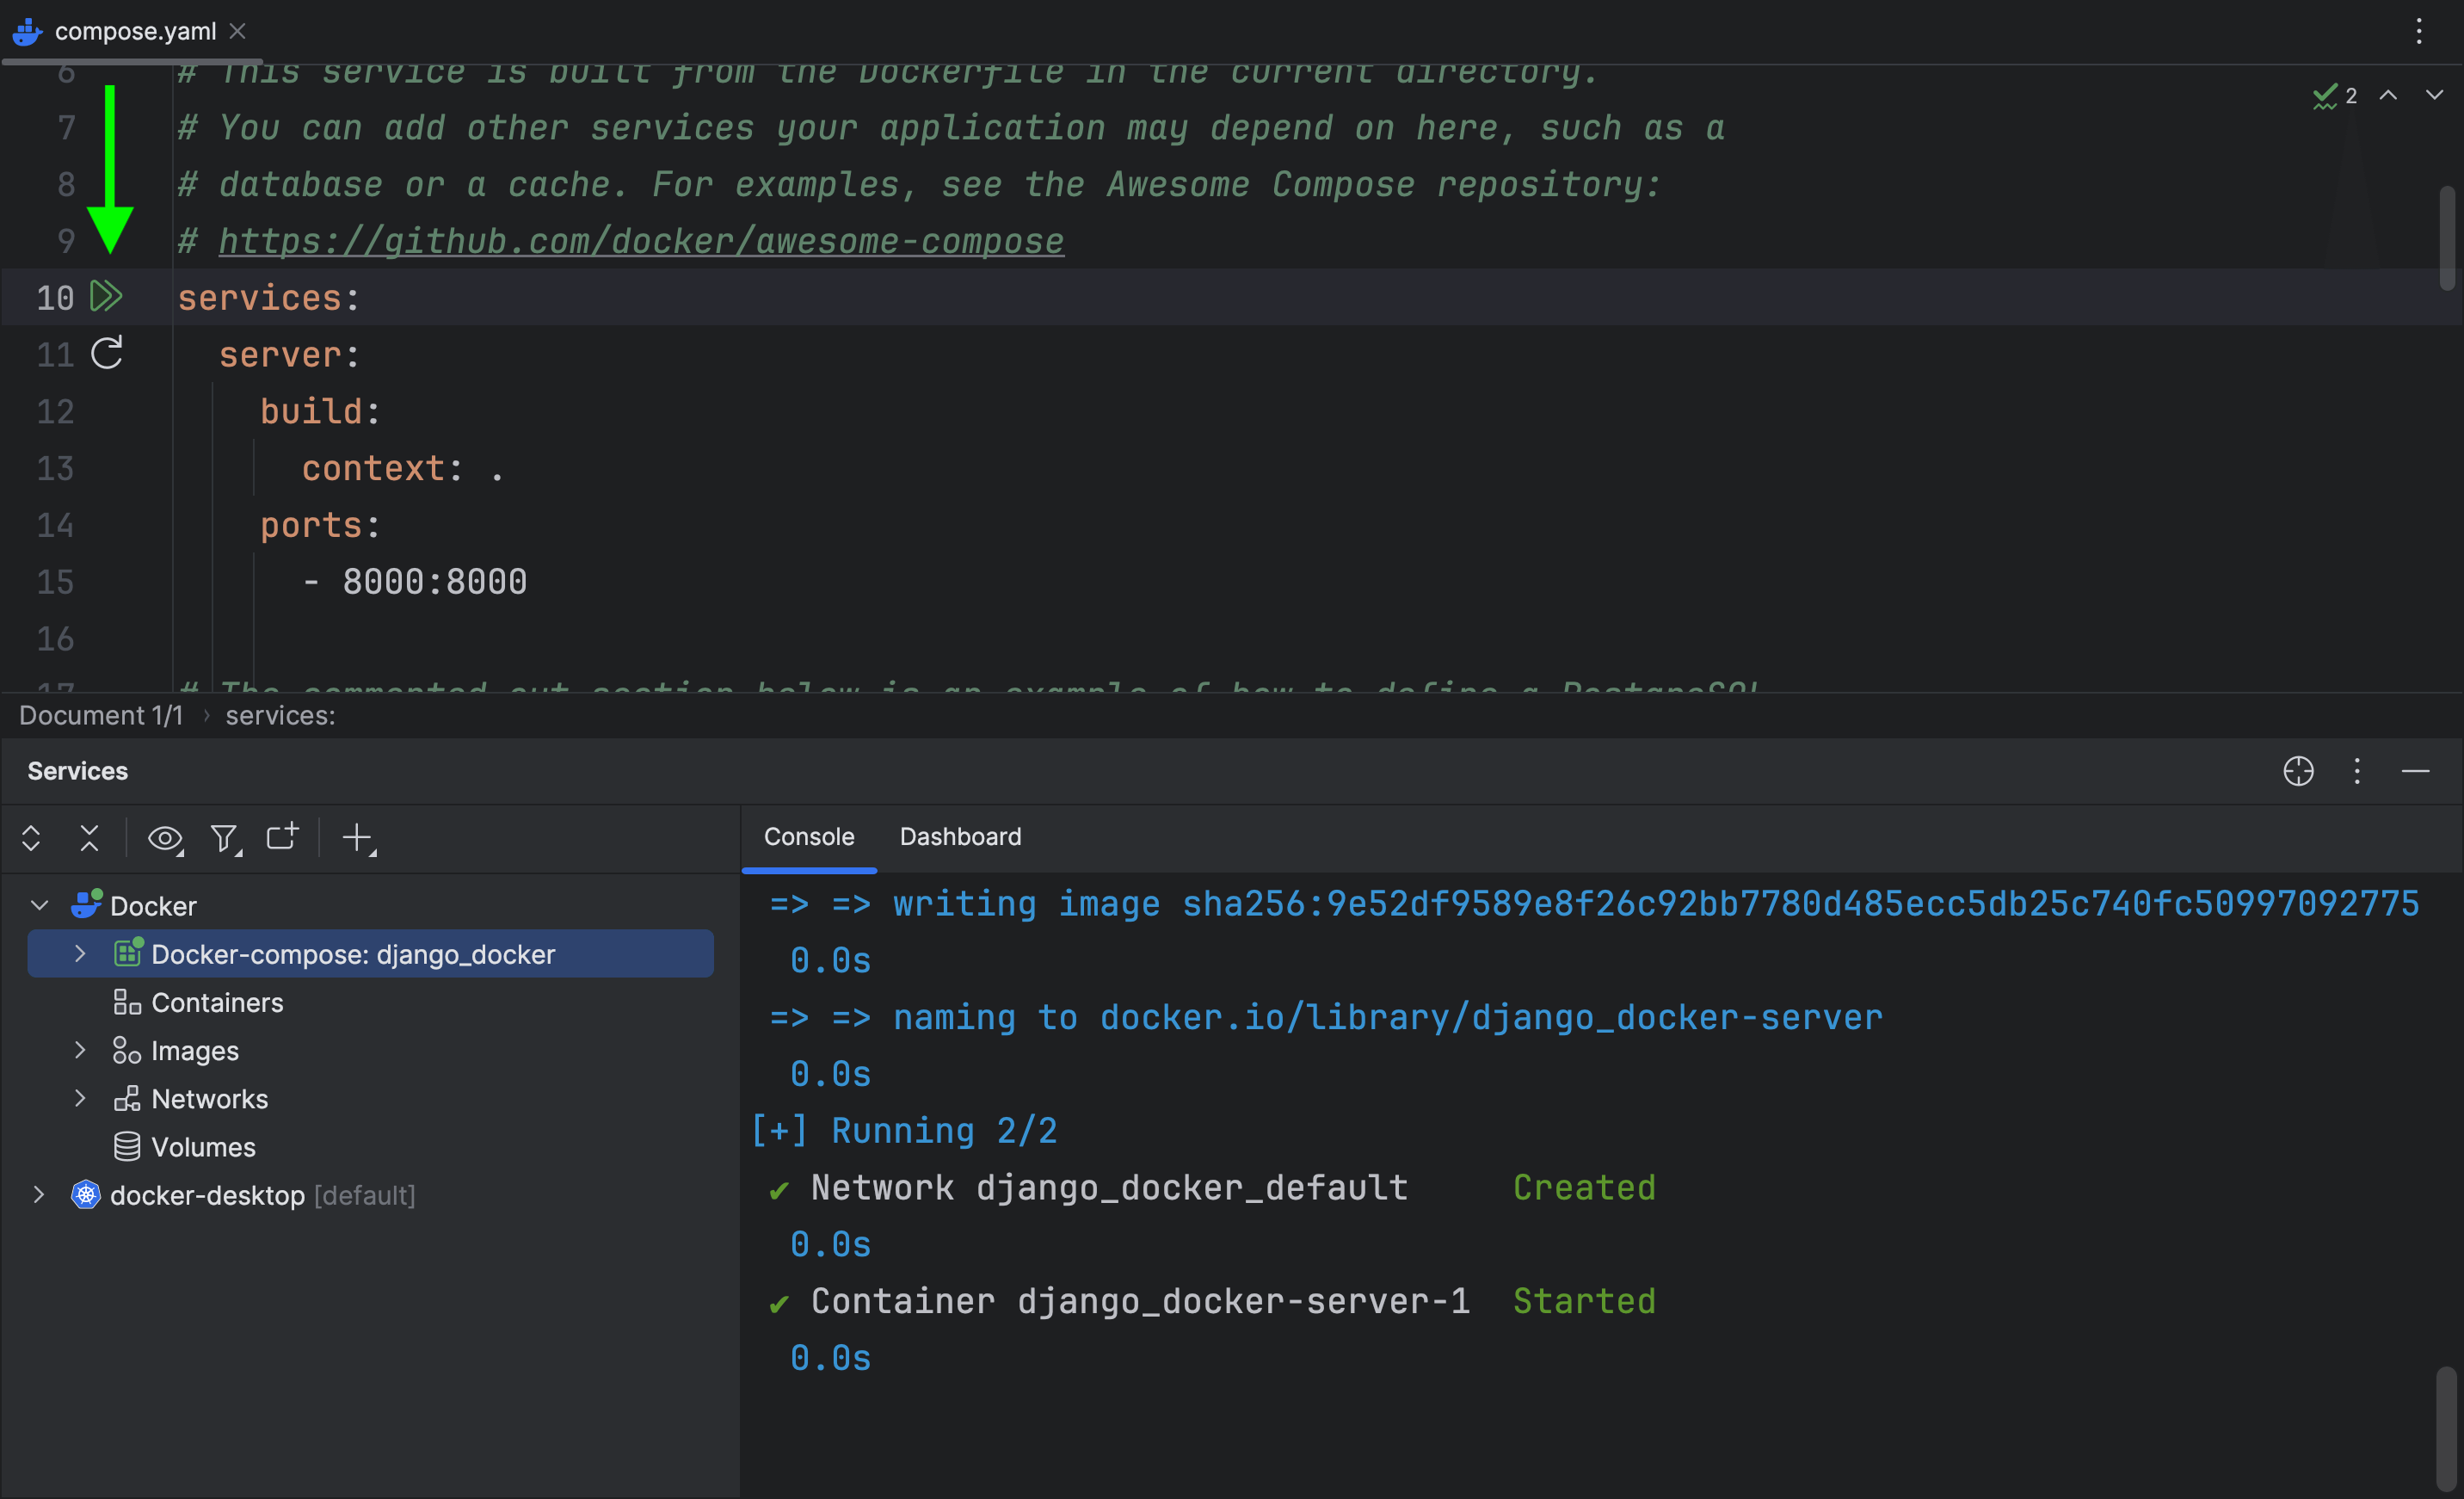This screenshot has height=1499, width=2464.
Task: Open the Filter options in Services
Action: (225, 838)
